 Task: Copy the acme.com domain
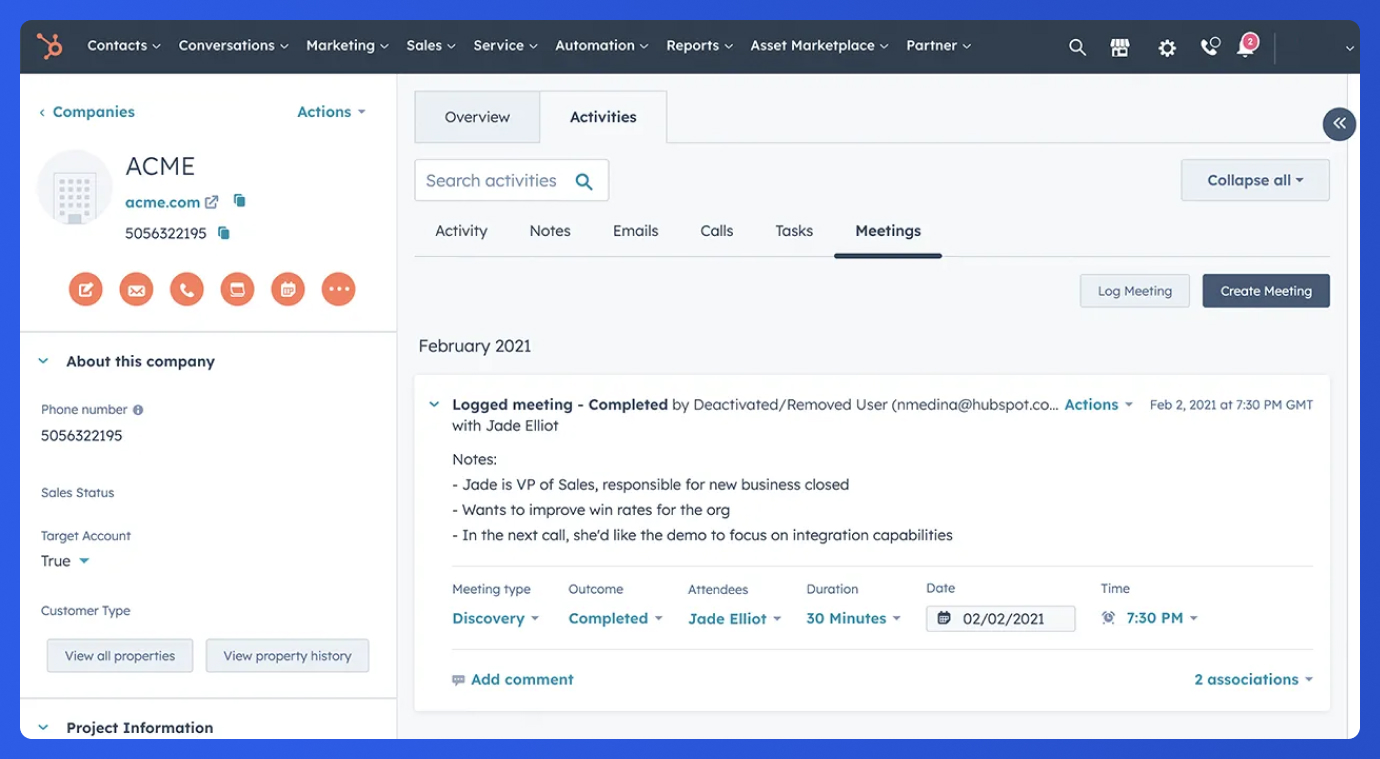(240, 201)
